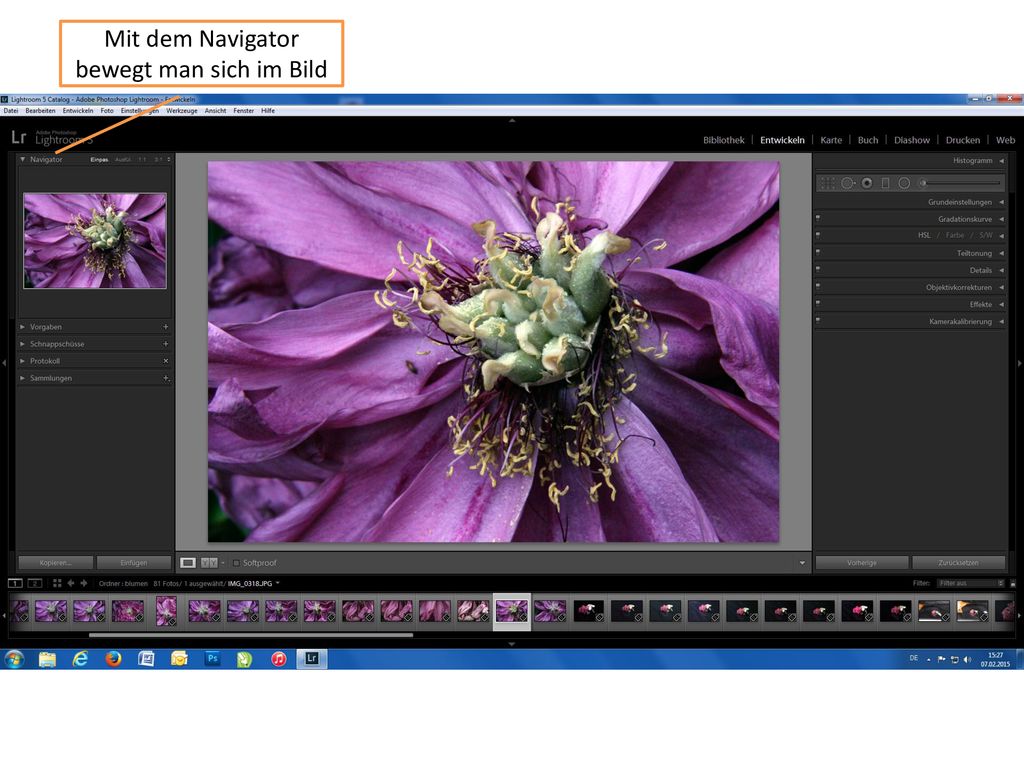Click the Zurücksetzen button
Screen dimensions: 1024x768
pyautogui.click(x=959, y=562)
